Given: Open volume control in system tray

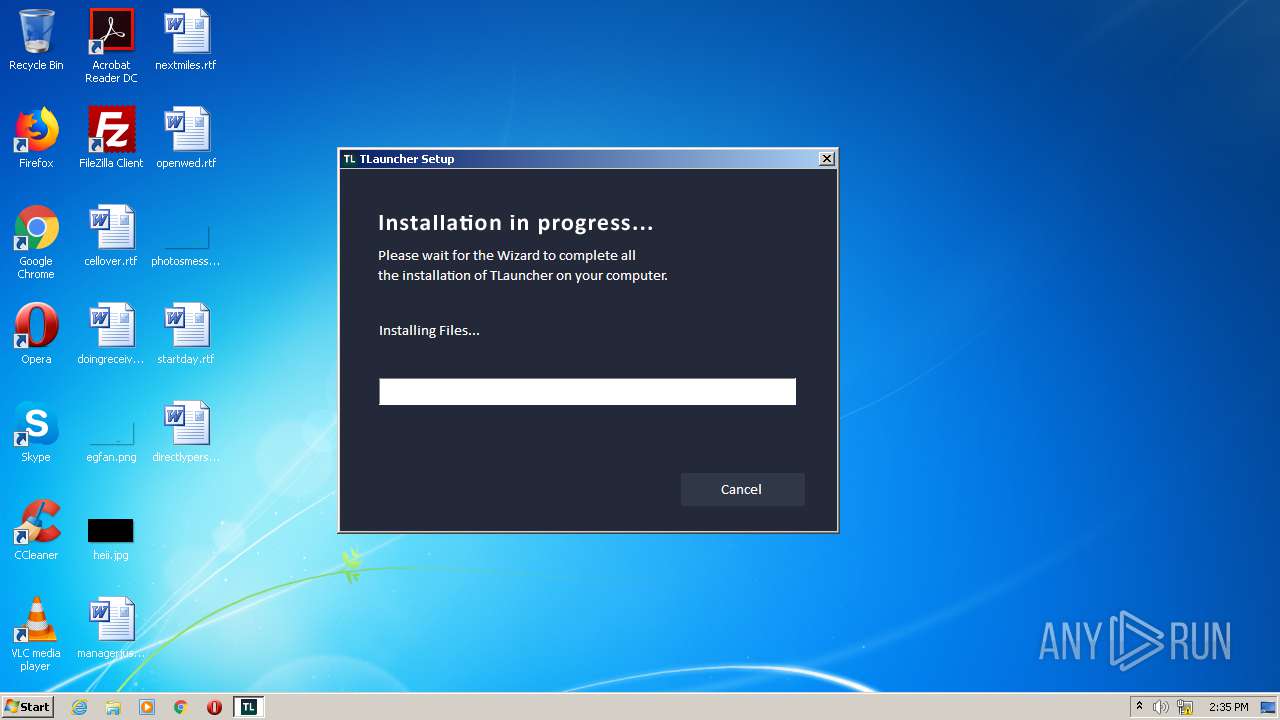Looking at the screenshot, I should click(x=1161, y=707).
